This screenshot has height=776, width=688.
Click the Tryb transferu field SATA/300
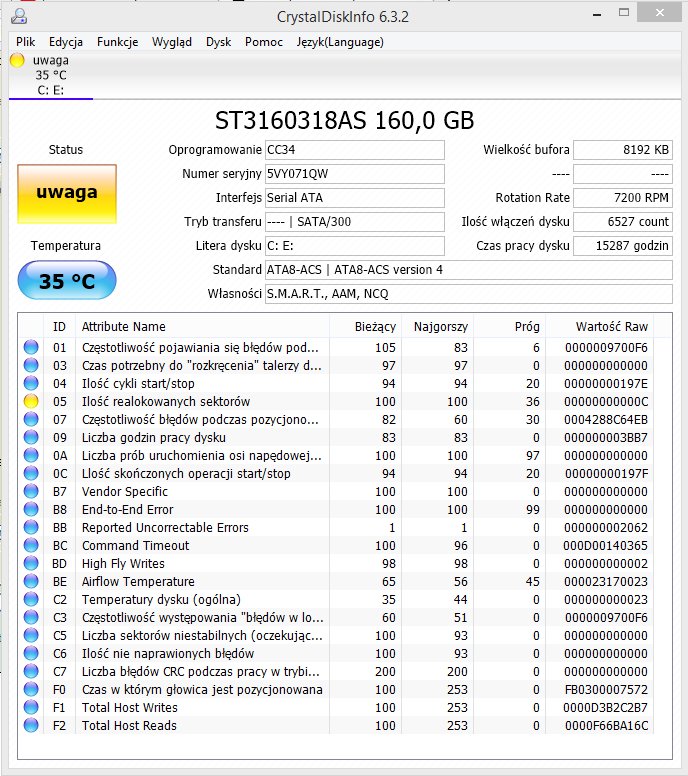coord(355,222)
